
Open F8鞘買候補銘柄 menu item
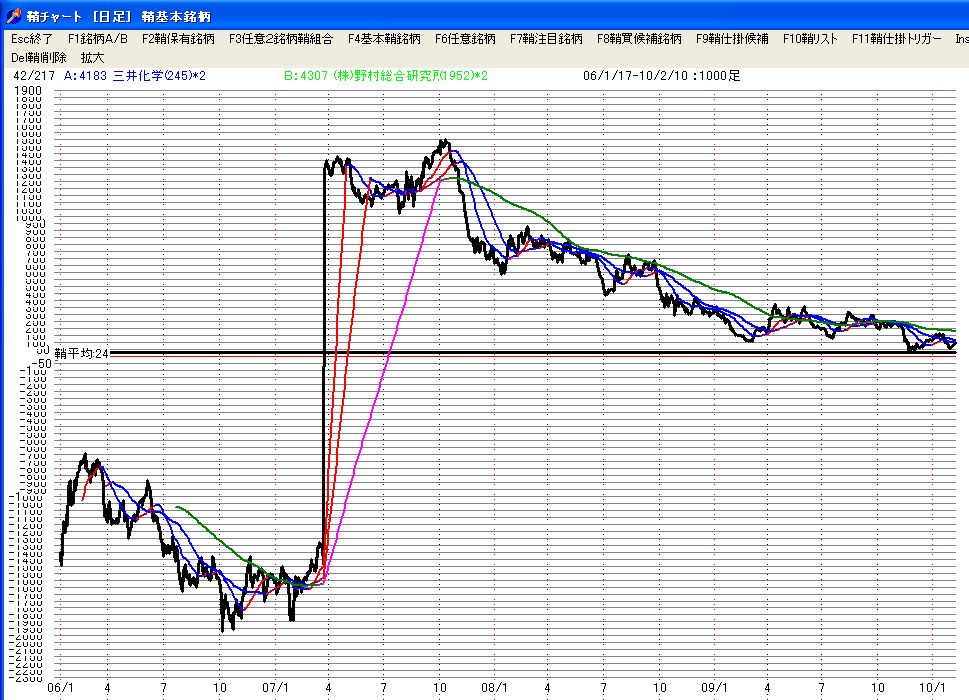tap(639, 39)
